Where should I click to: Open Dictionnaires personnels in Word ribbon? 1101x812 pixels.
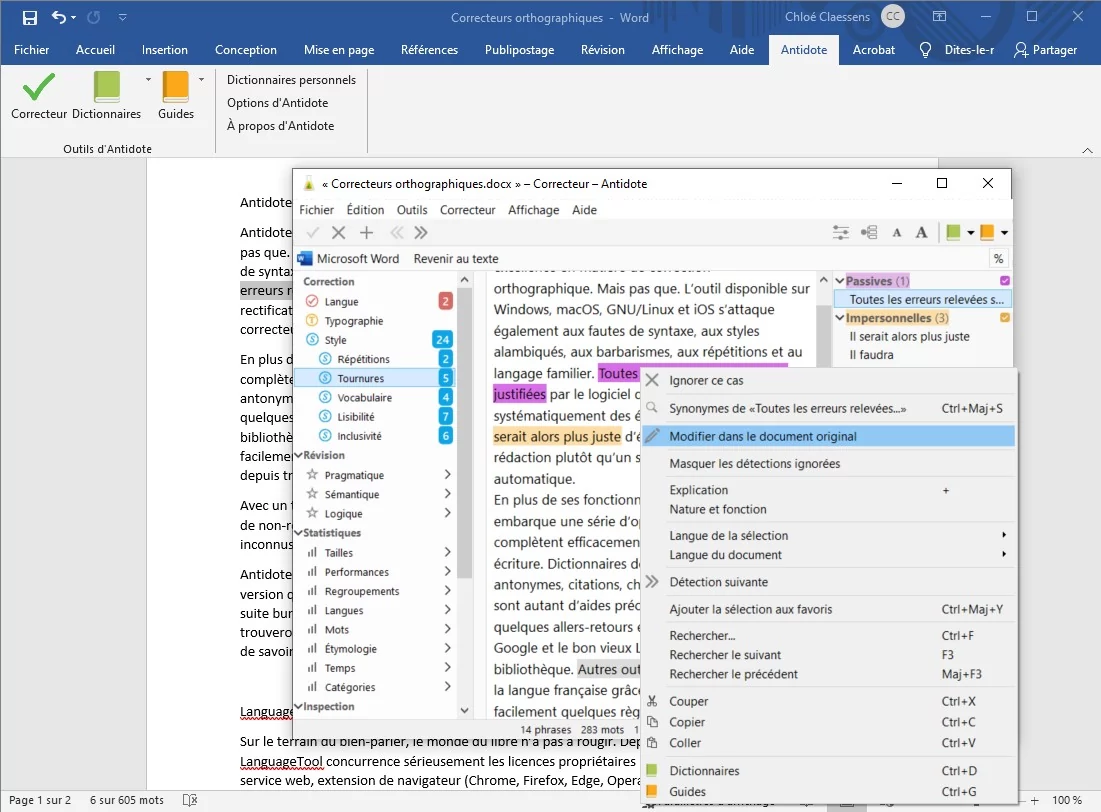(291, 80)
